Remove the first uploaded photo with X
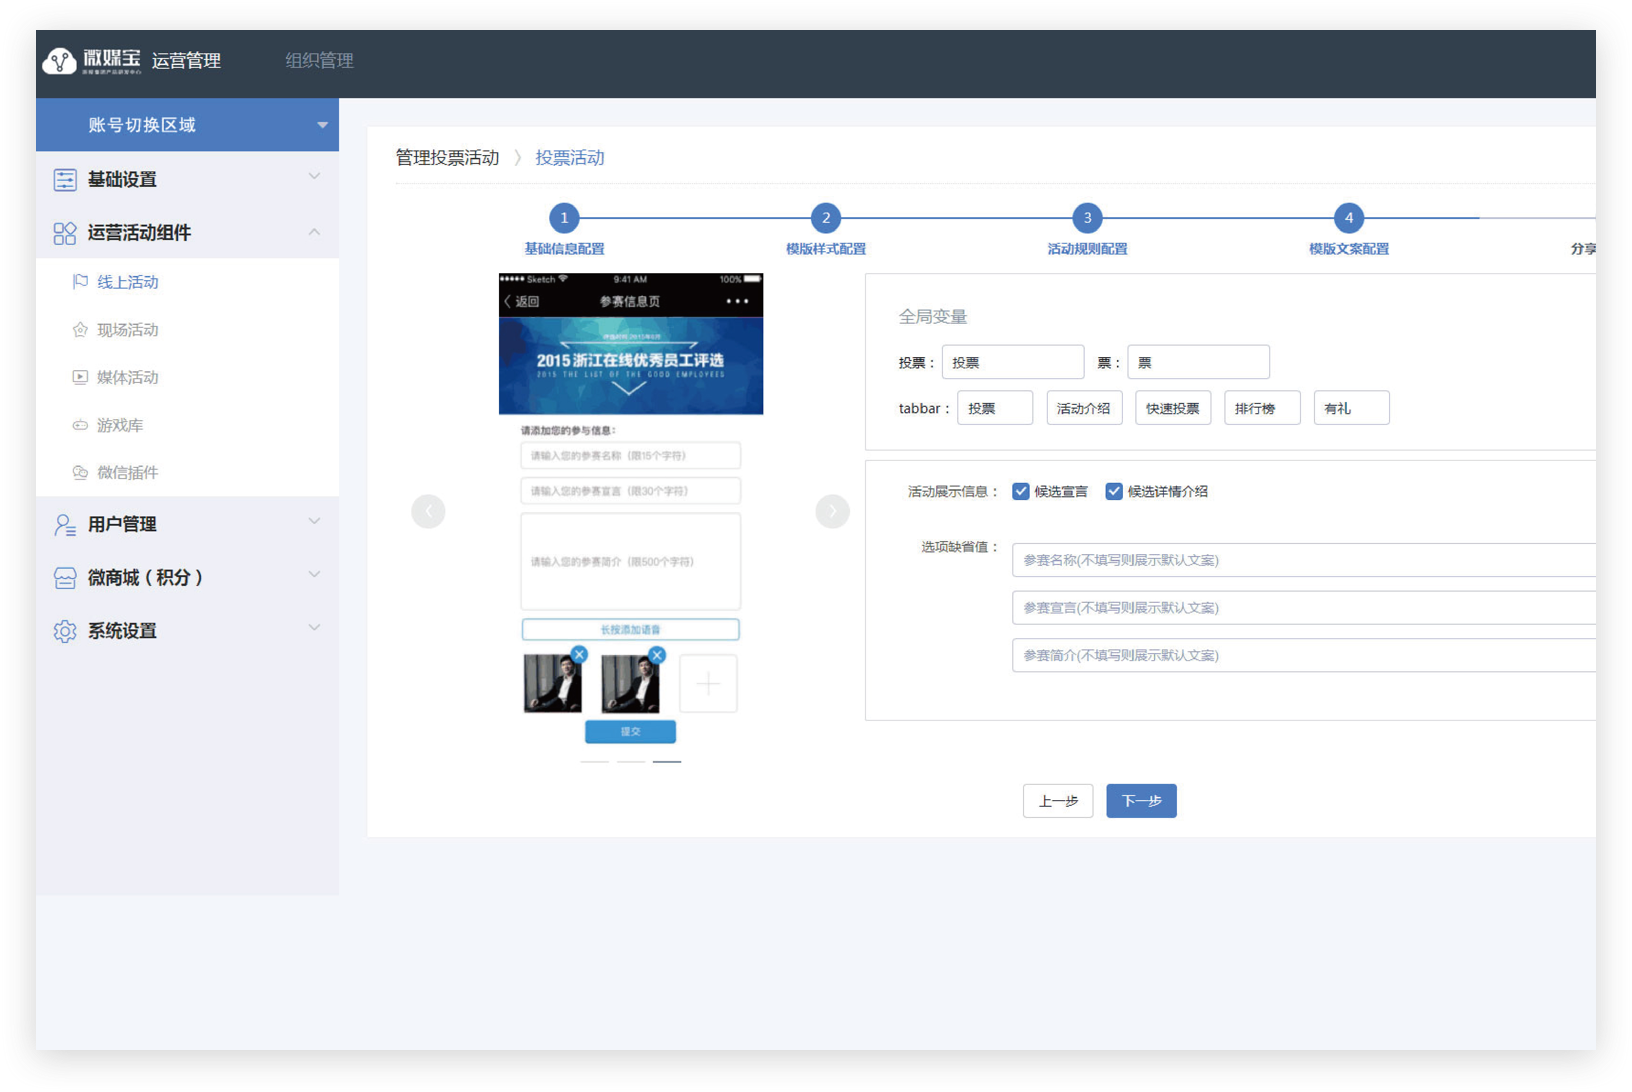Screen dimensions: 1632x1092 pos(579,655)
